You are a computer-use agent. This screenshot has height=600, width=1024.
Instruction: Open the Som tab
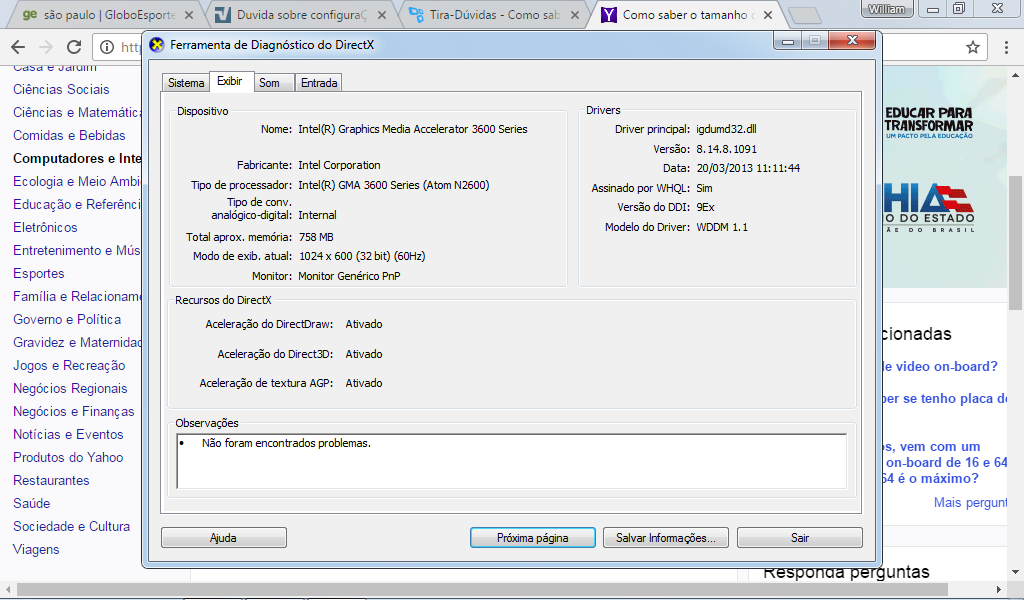(269, 83)
